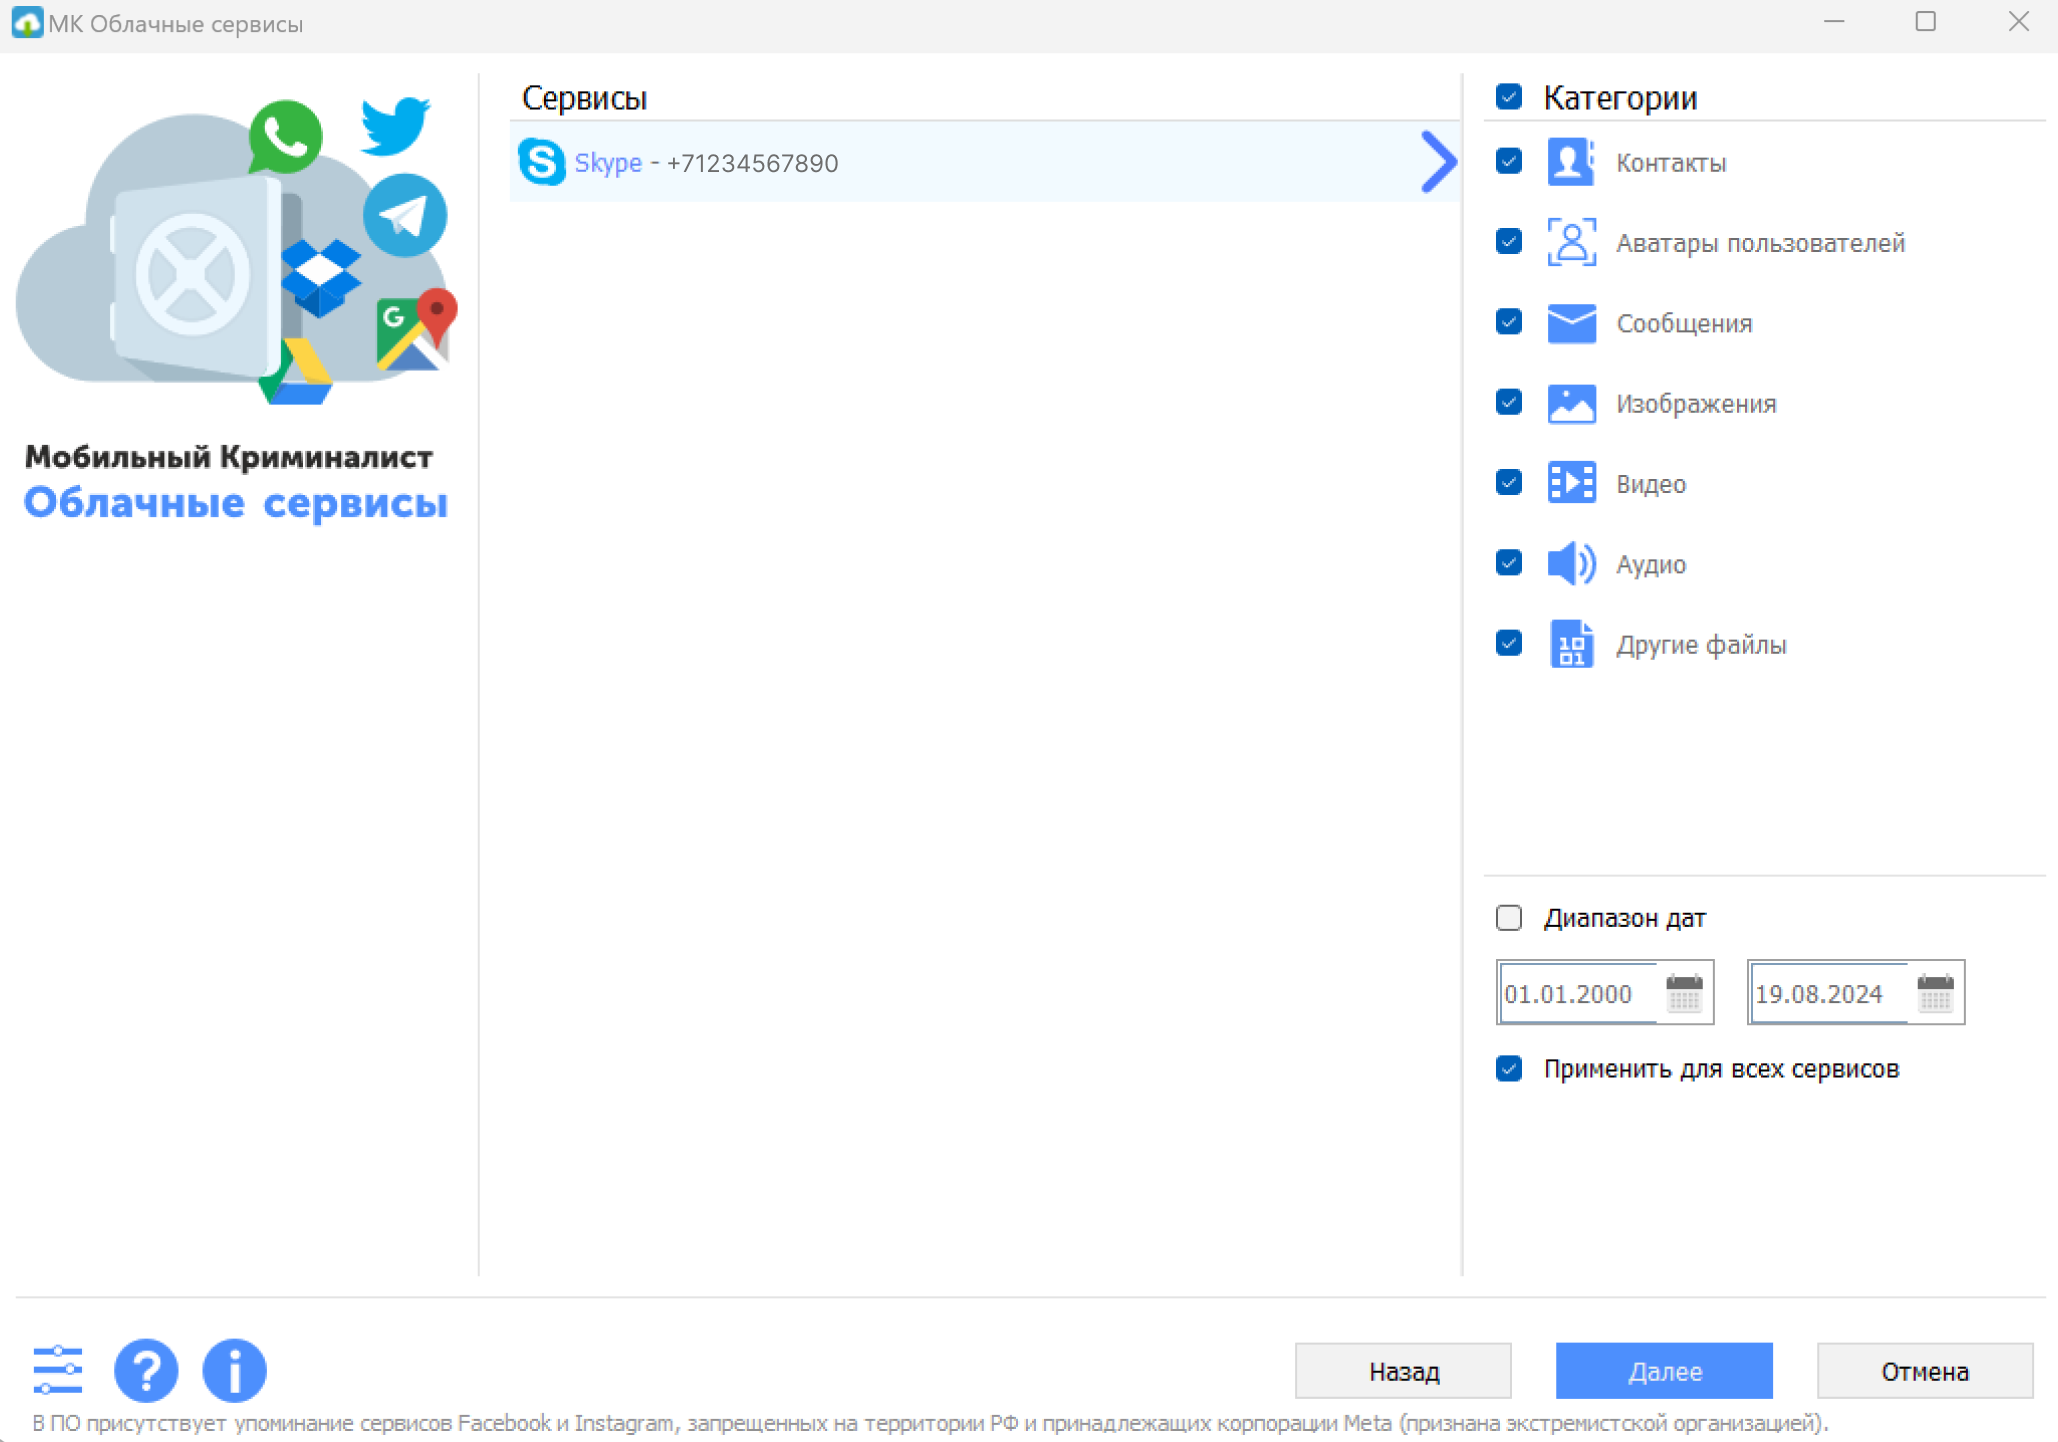Image resolution: width=2058 pixels, height=1442 pixels.
Task: Close the МК Облачные сервисы window
Action: click(2018, 22)
